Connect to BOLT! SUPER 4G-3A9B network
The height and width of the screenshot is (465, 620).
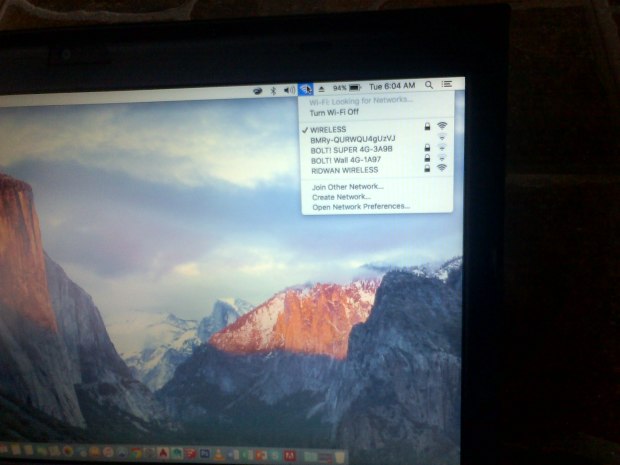tap(352, 150)
